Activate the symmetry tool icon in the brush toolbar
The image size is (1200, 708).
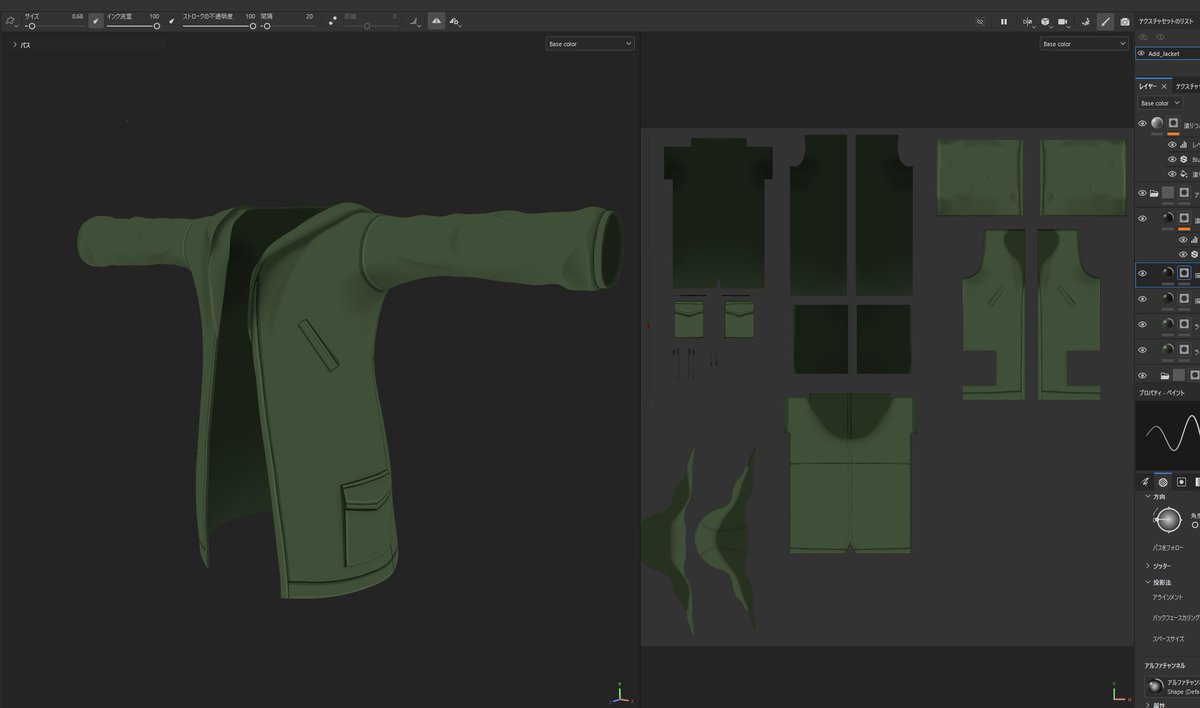pos(437,20)
